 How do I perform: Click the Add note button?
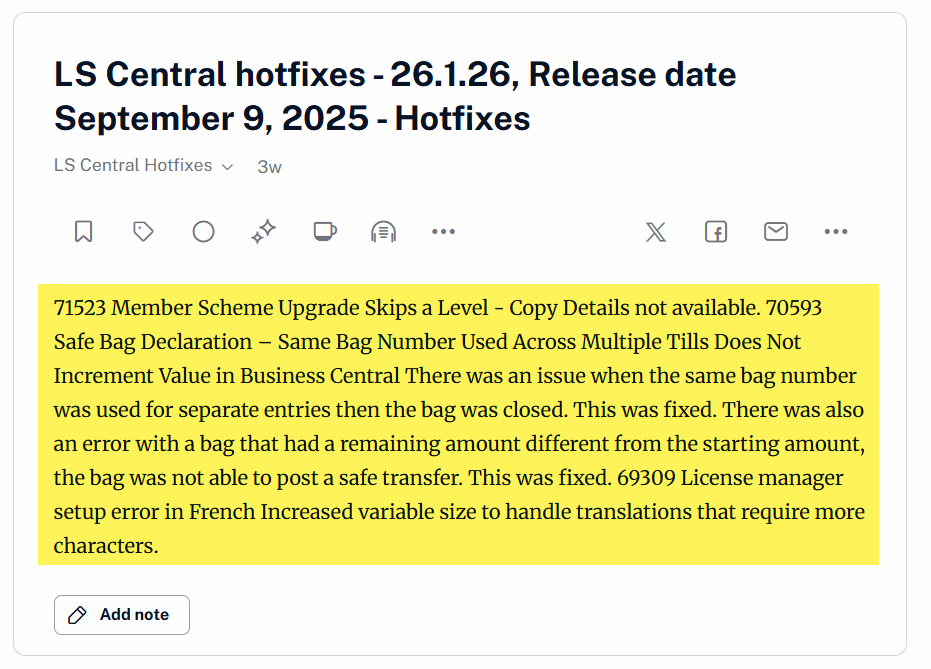(x=122, y=615)
